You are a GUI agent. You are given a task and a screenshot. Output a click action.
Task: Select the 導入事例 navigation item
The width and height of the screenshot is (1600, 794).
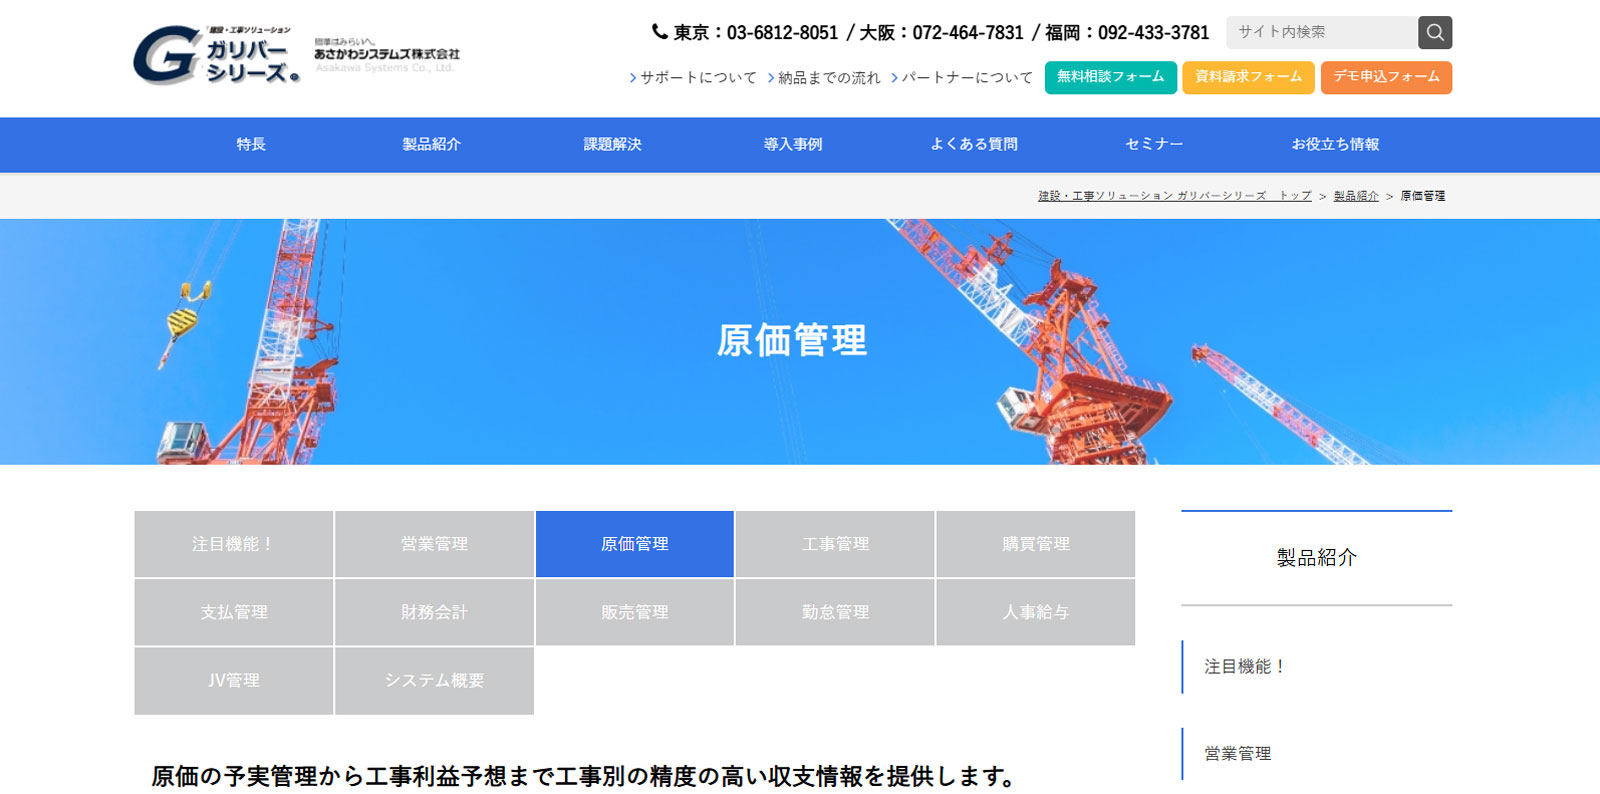[793, 145]
